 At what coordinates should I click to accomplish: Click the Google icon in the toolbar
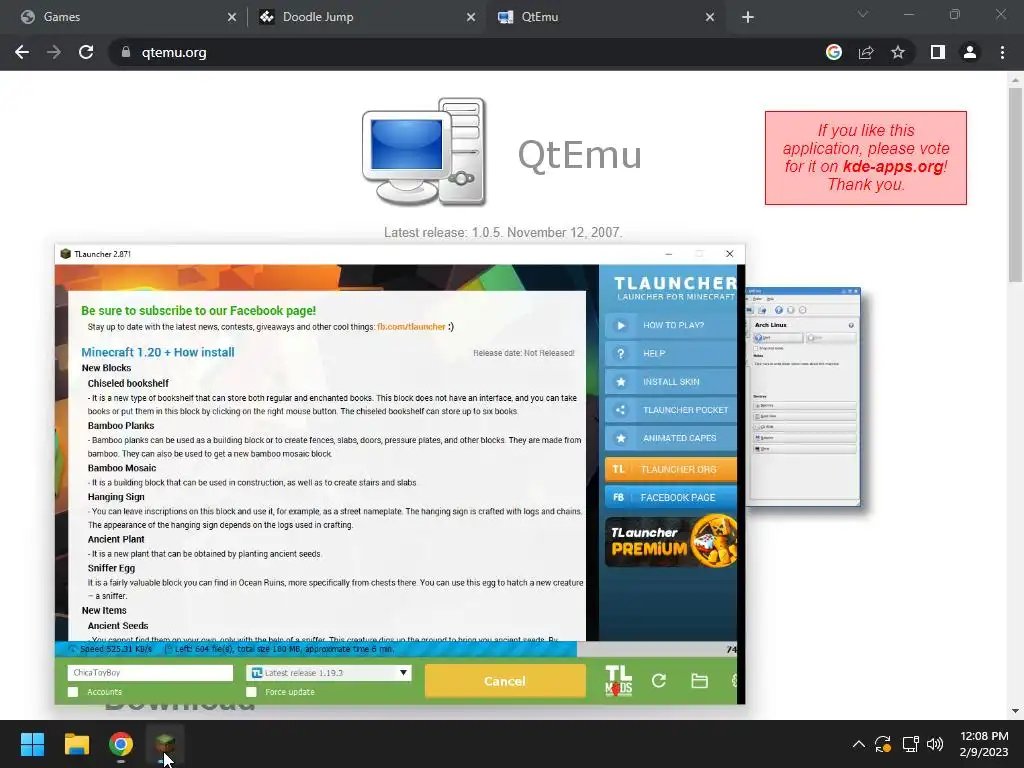[834, 52]
